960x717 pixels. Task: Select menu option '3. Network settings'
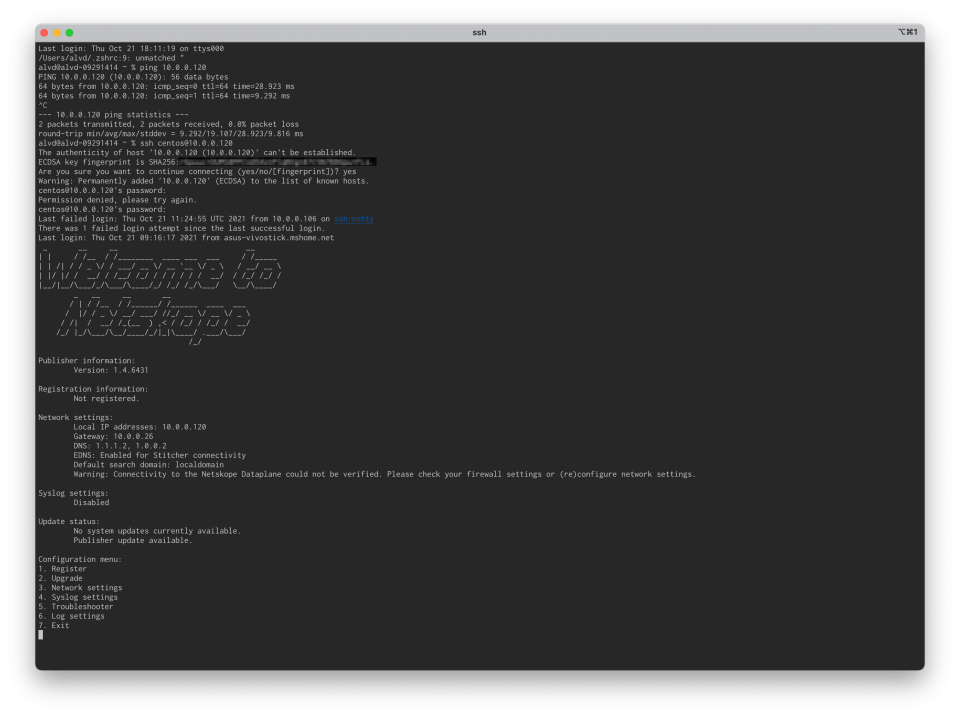(x=80, y=588)
